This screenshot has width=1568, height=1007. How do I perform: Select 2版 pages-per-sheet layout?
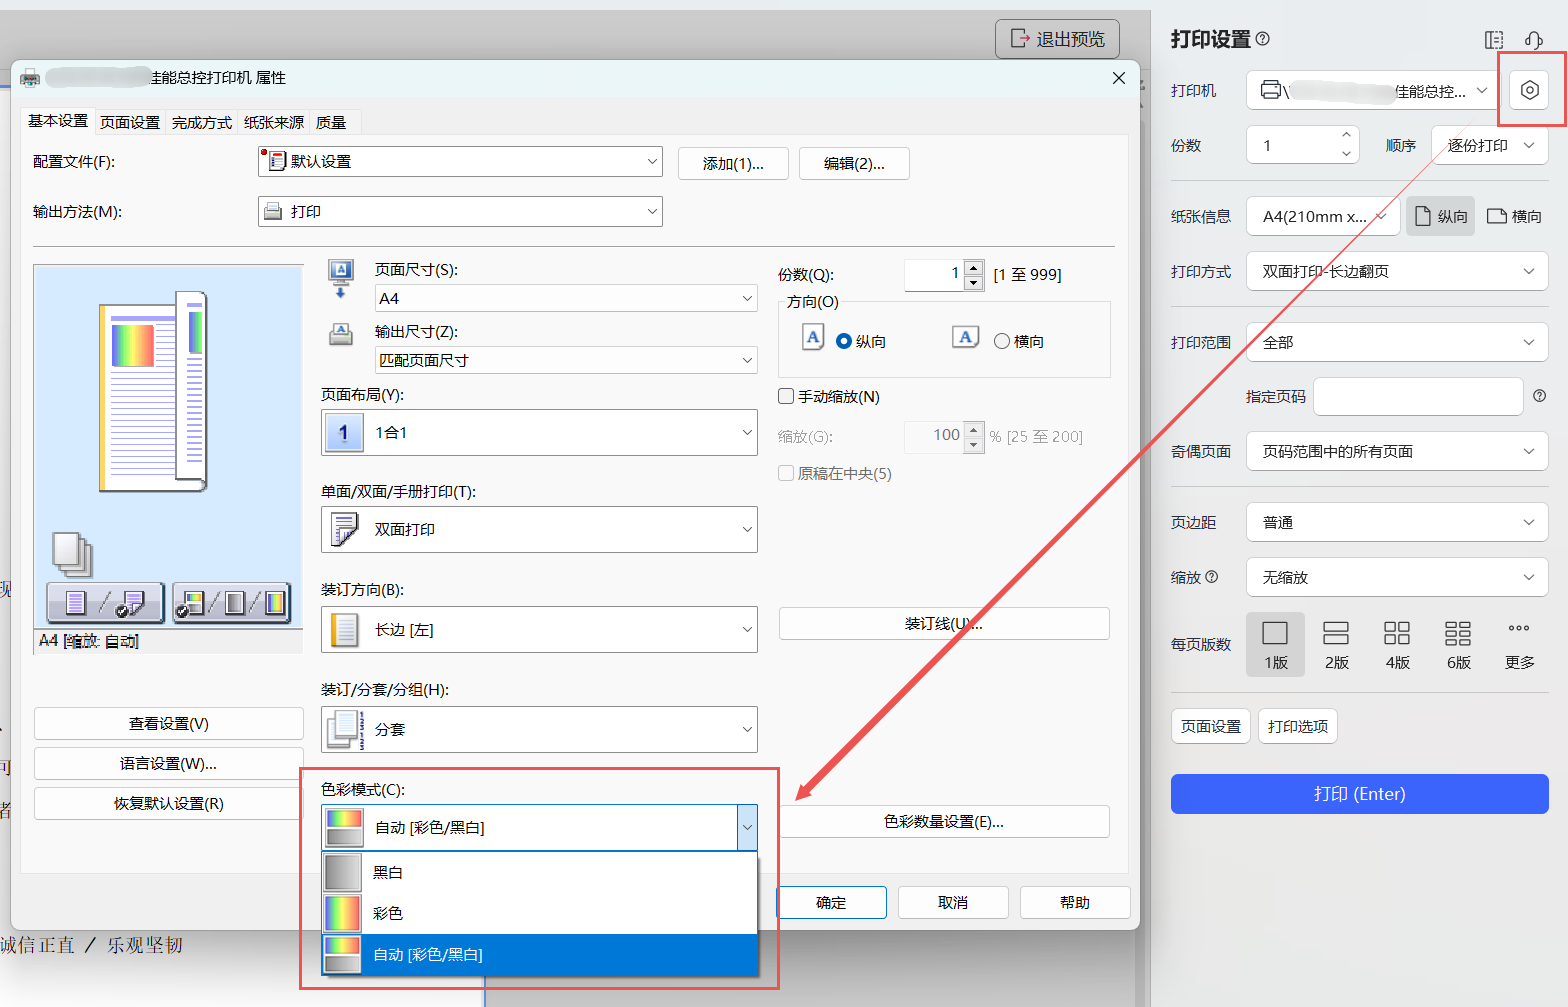coord(1336,644)
